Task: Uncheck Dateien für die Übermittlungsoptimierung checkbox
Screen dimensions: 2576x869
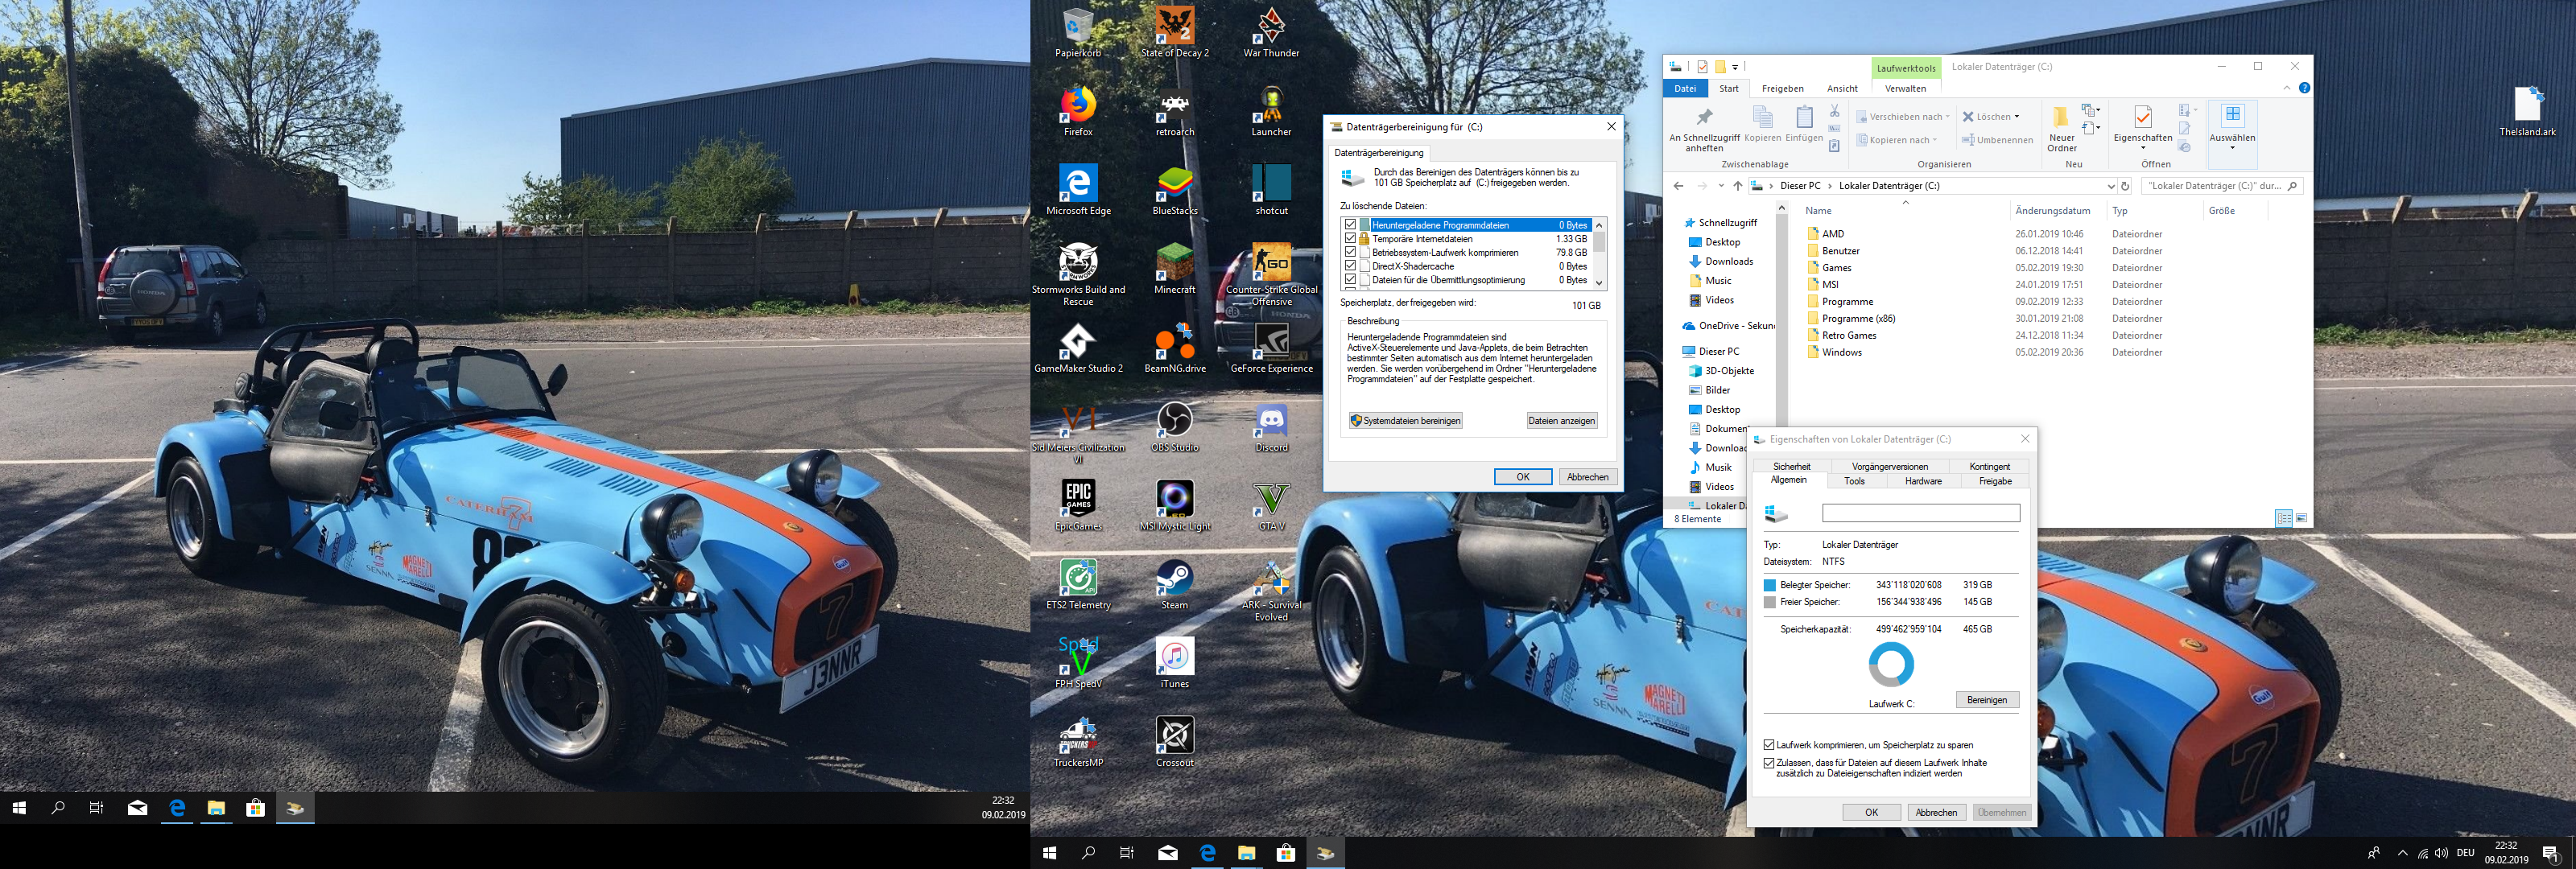Action: tap(1351, 280)
